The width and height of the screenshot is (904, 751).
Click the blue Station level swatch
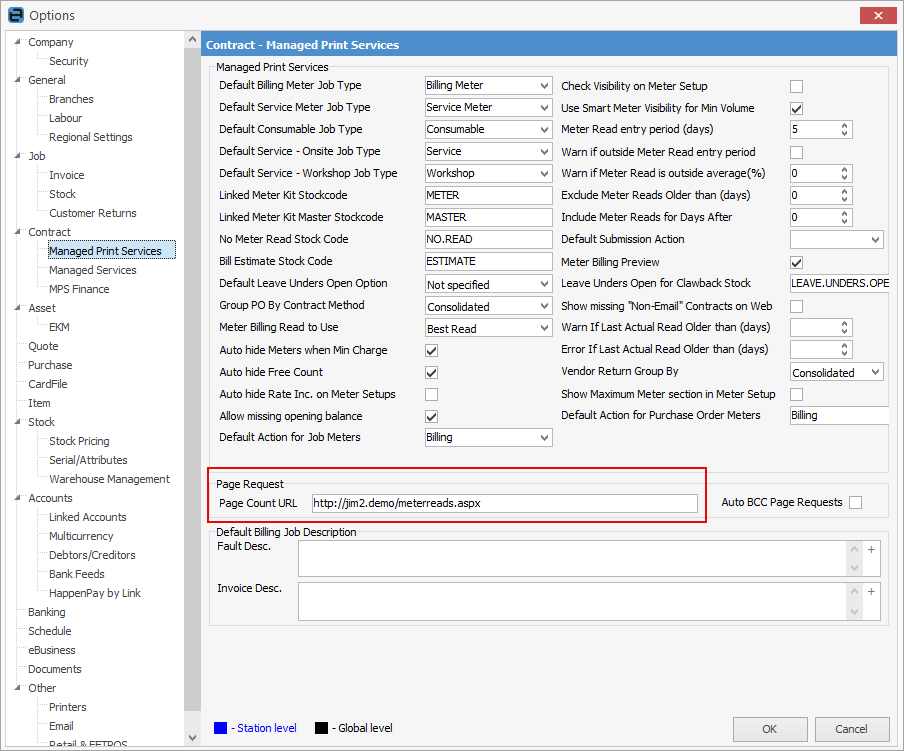(x=220, y=728)
